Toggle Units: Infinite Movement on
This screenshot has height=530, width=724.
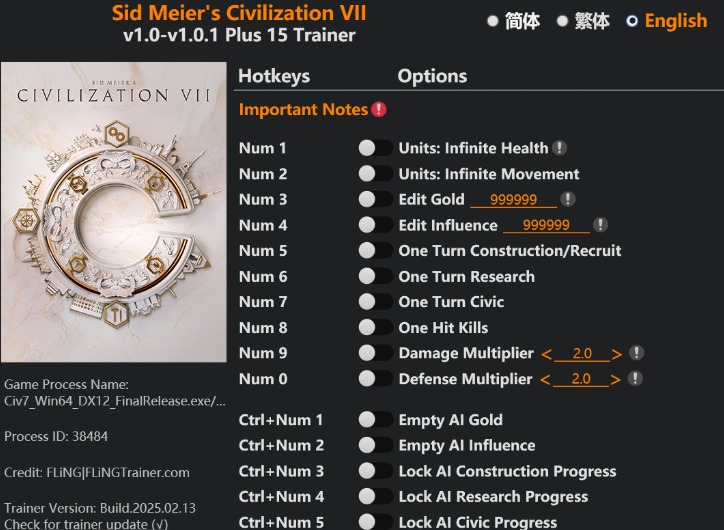click(x=375, y=174)
